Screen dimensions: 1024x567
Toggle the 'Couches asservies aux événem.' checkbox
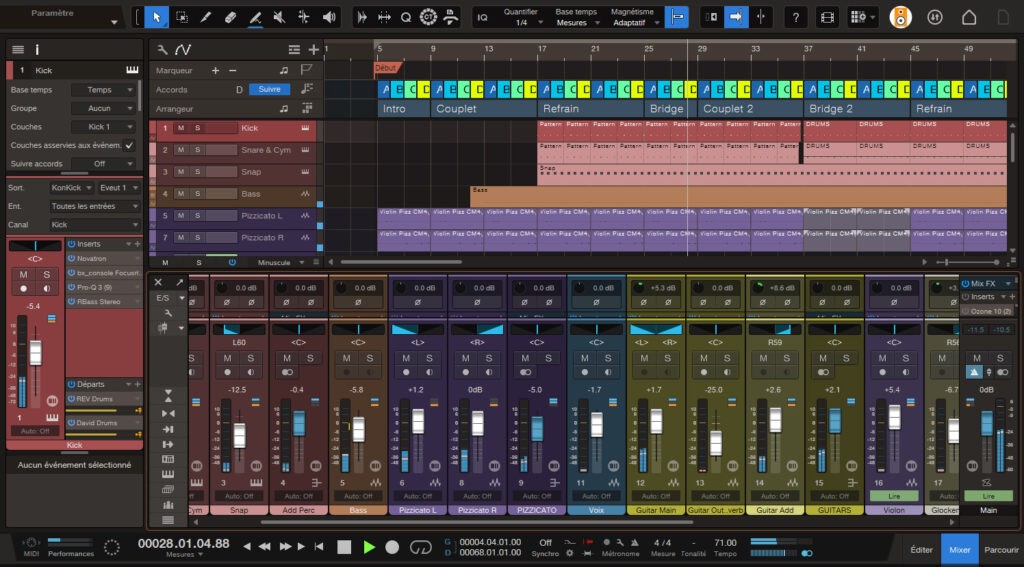(x=129, y=145)
